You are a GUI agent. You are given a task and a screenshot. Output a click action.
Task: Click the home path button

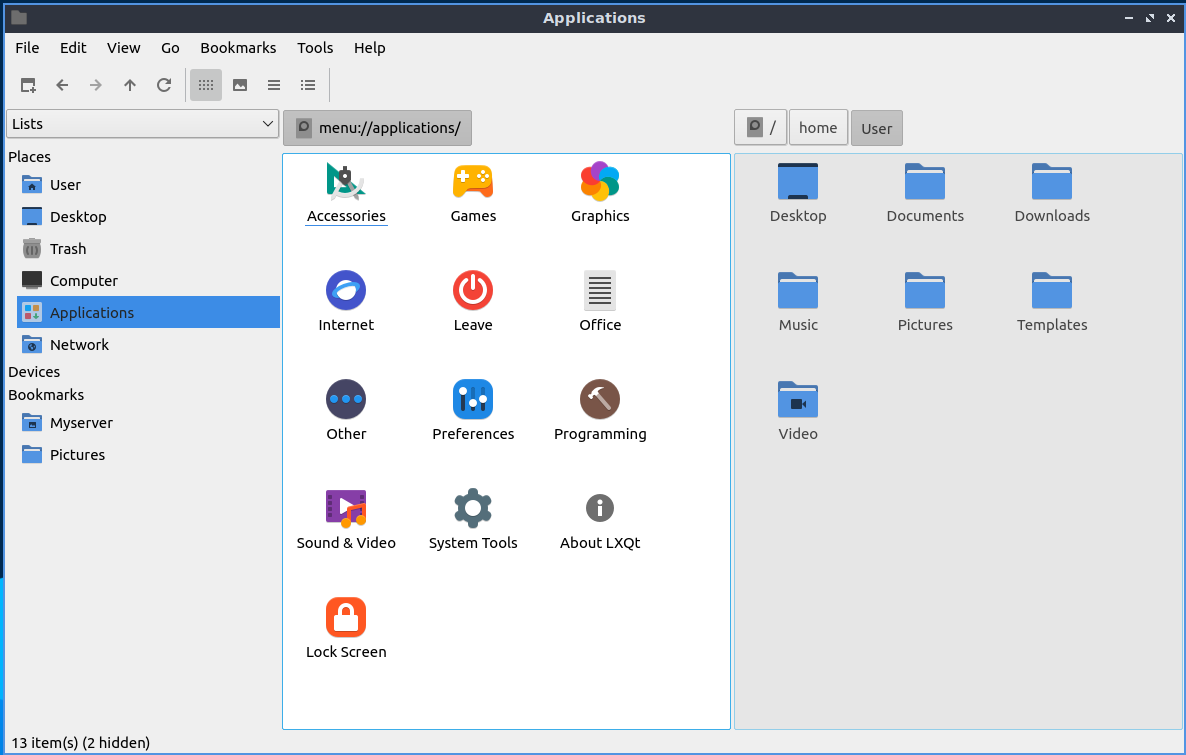pos(818,128)
